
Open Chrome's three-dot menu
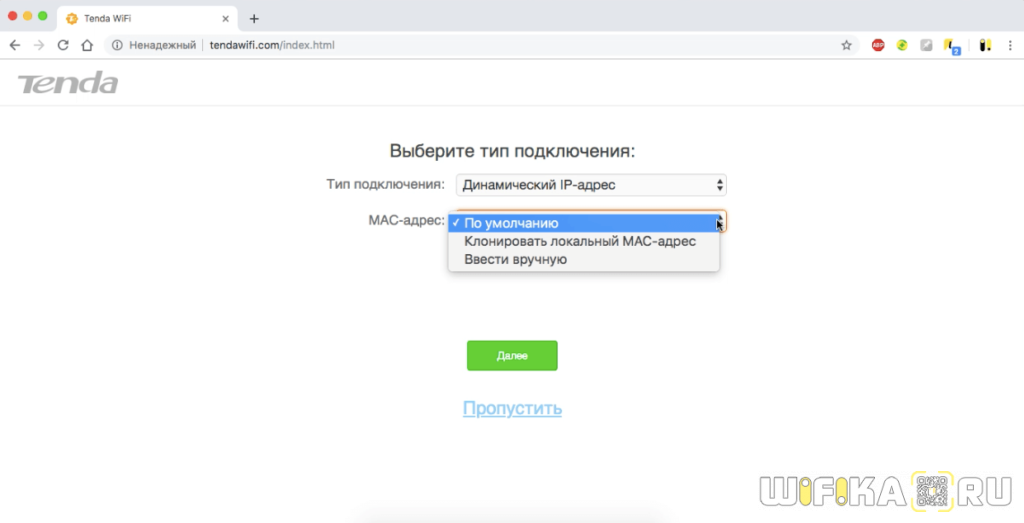(x=1010, y=45)
